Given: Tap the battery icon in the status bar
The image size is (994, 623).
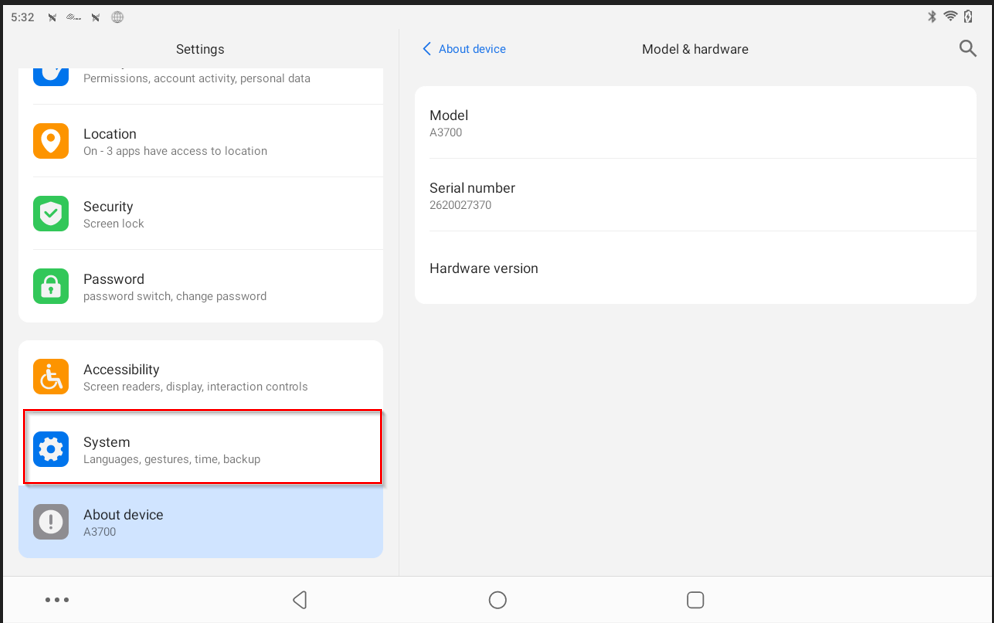Looking at the screenshot, I should point(968,17).
